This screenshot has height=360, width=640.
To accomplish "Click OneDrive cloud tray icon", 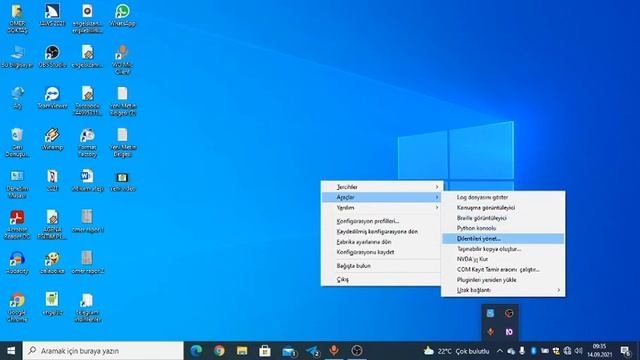I will point(511,351).
